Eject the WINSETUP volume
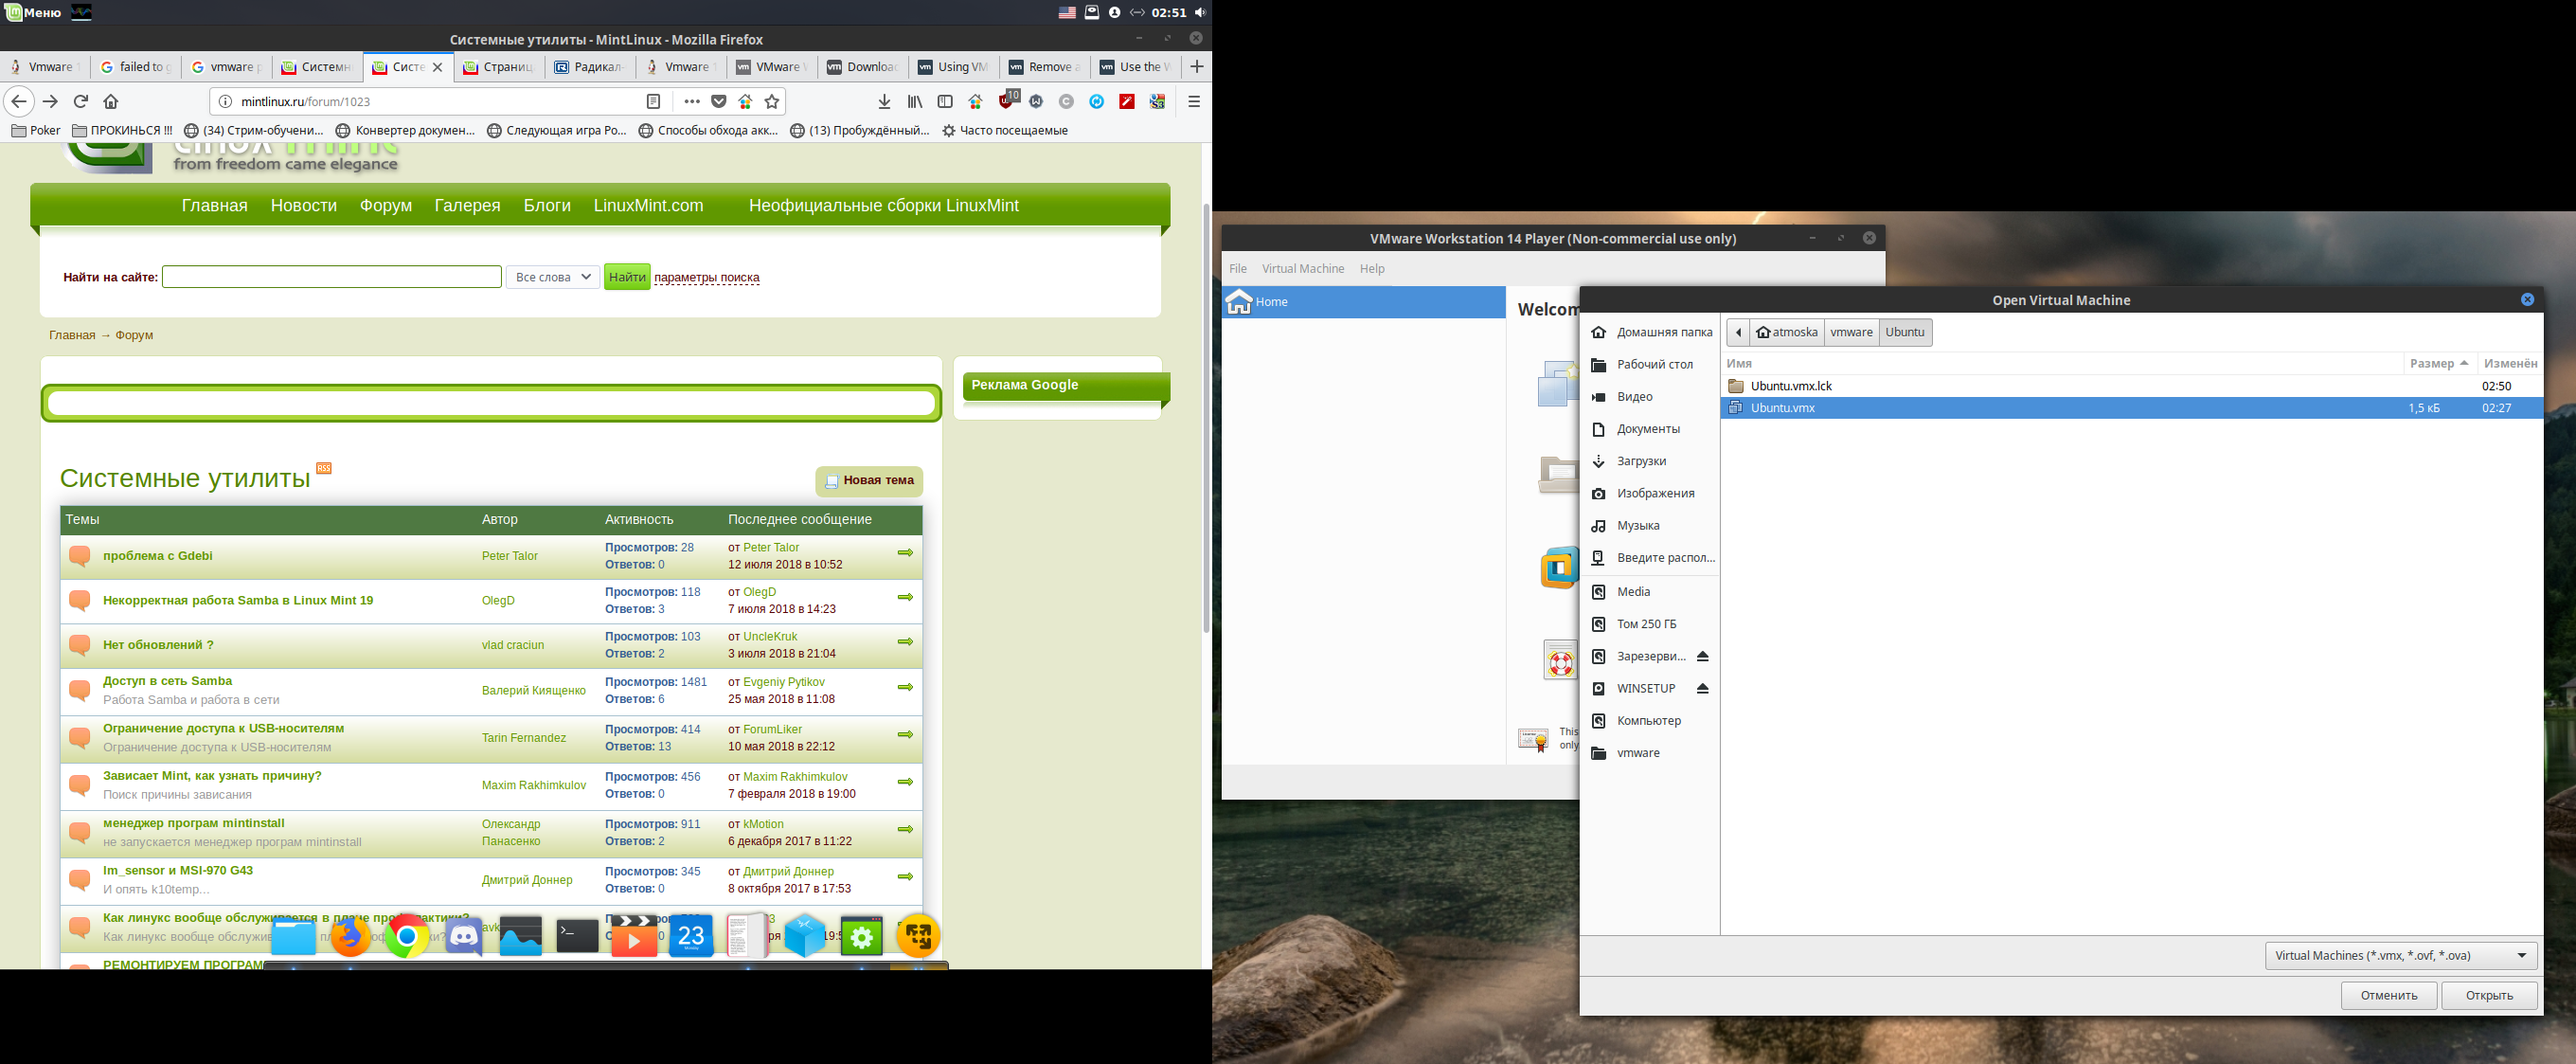Screen dimensions: 2576x1064 [1702, 688]
